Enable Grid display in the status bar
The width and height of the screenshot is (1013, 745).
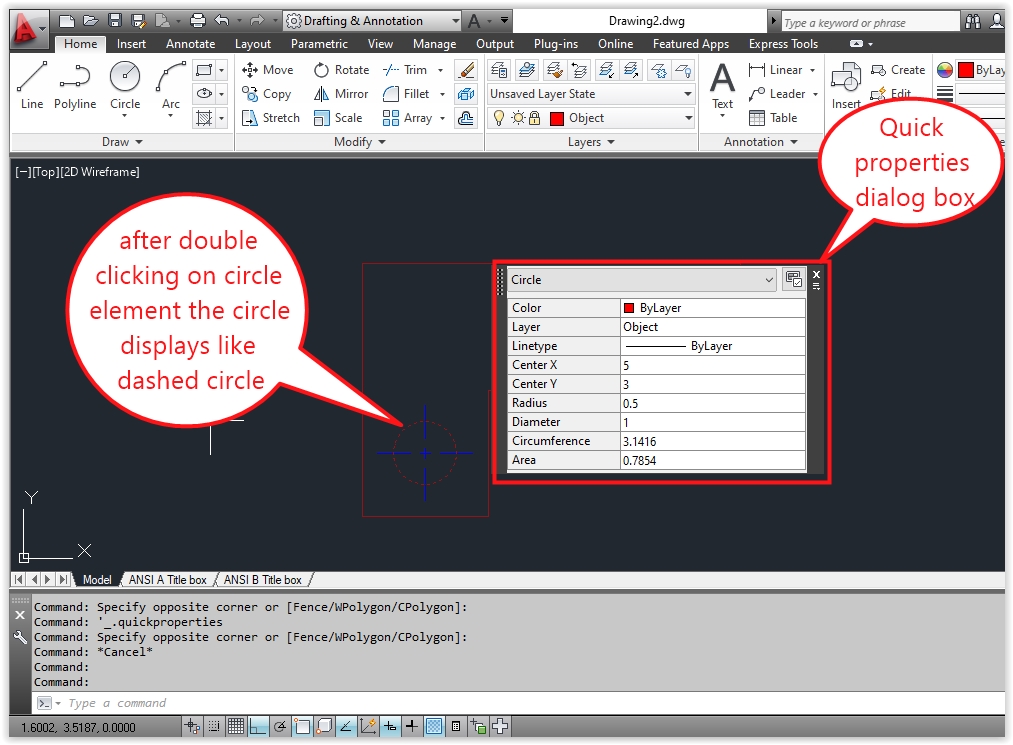click(x=234, y=727)
